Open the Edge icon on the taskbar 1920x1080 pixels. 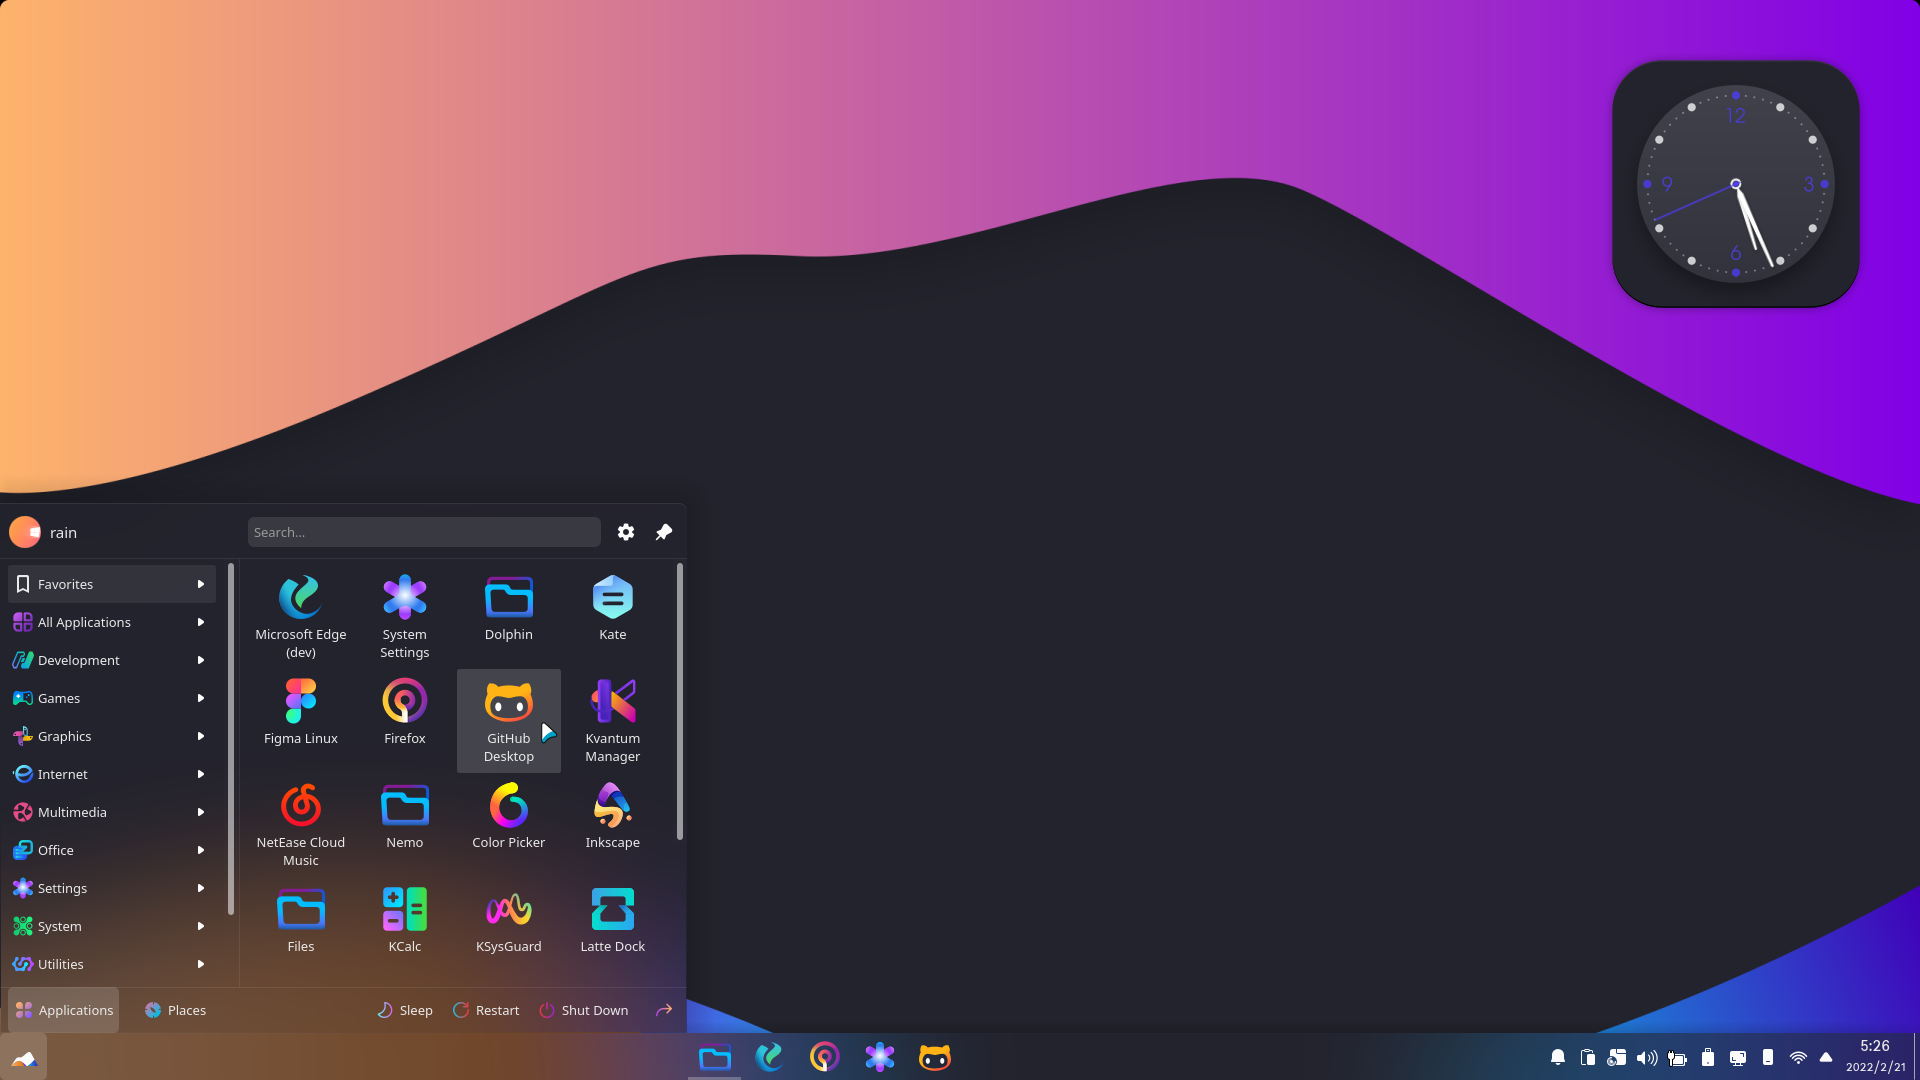click(770, 1057)
